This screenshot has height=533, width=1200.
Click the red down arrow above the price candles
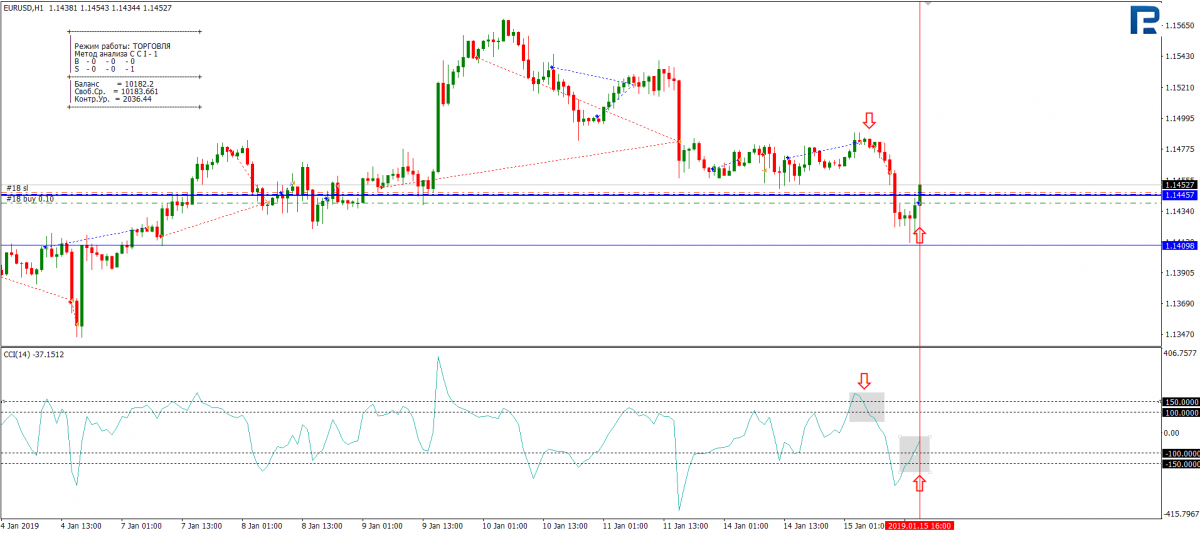pyautogui.click(x=869, y=121)
